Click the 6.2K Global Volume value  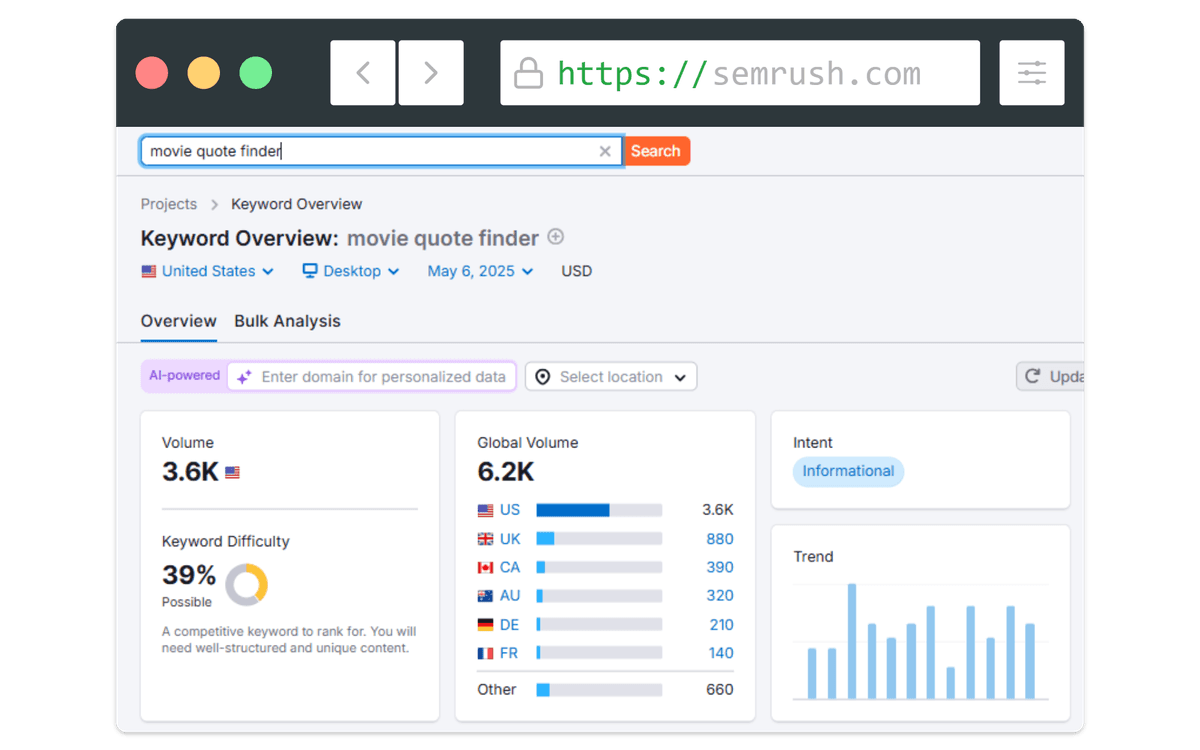506,472
